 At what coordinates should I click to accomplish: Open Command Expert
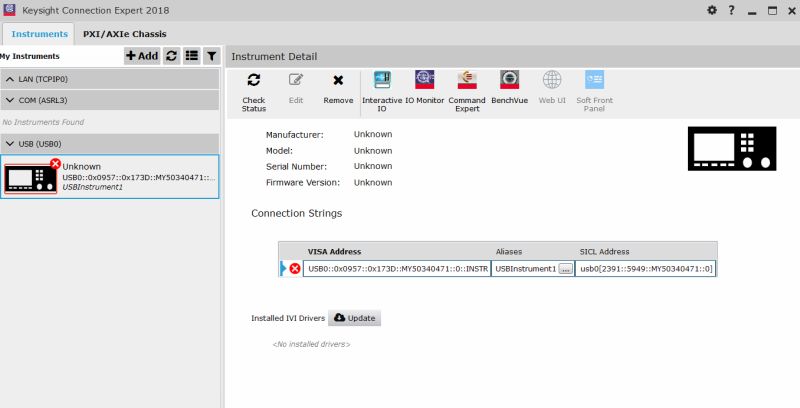click(467, 80)
